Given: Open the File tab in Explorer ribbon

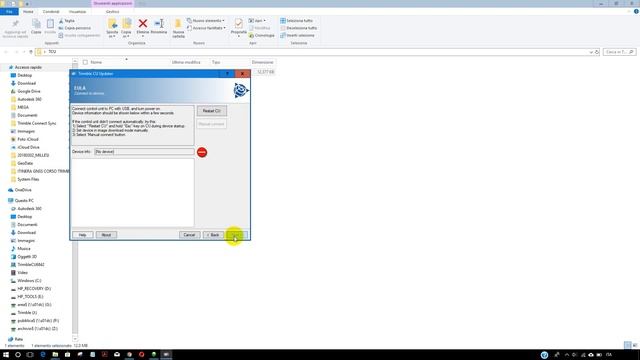Looking at the screenshot, I should [9, 11].
